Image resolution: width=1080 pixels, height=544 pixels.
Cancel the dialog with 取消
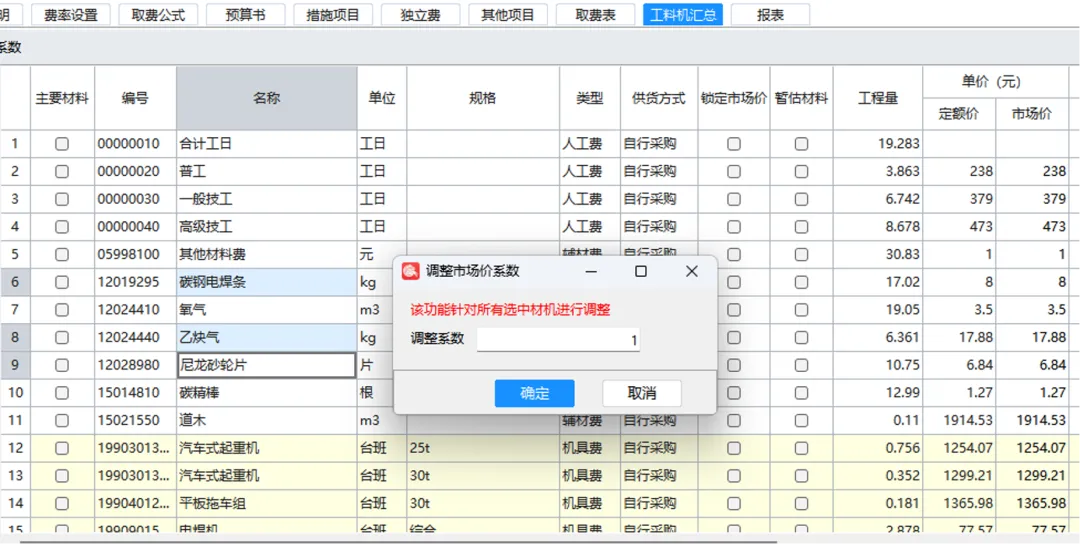(x=642, y=393)
